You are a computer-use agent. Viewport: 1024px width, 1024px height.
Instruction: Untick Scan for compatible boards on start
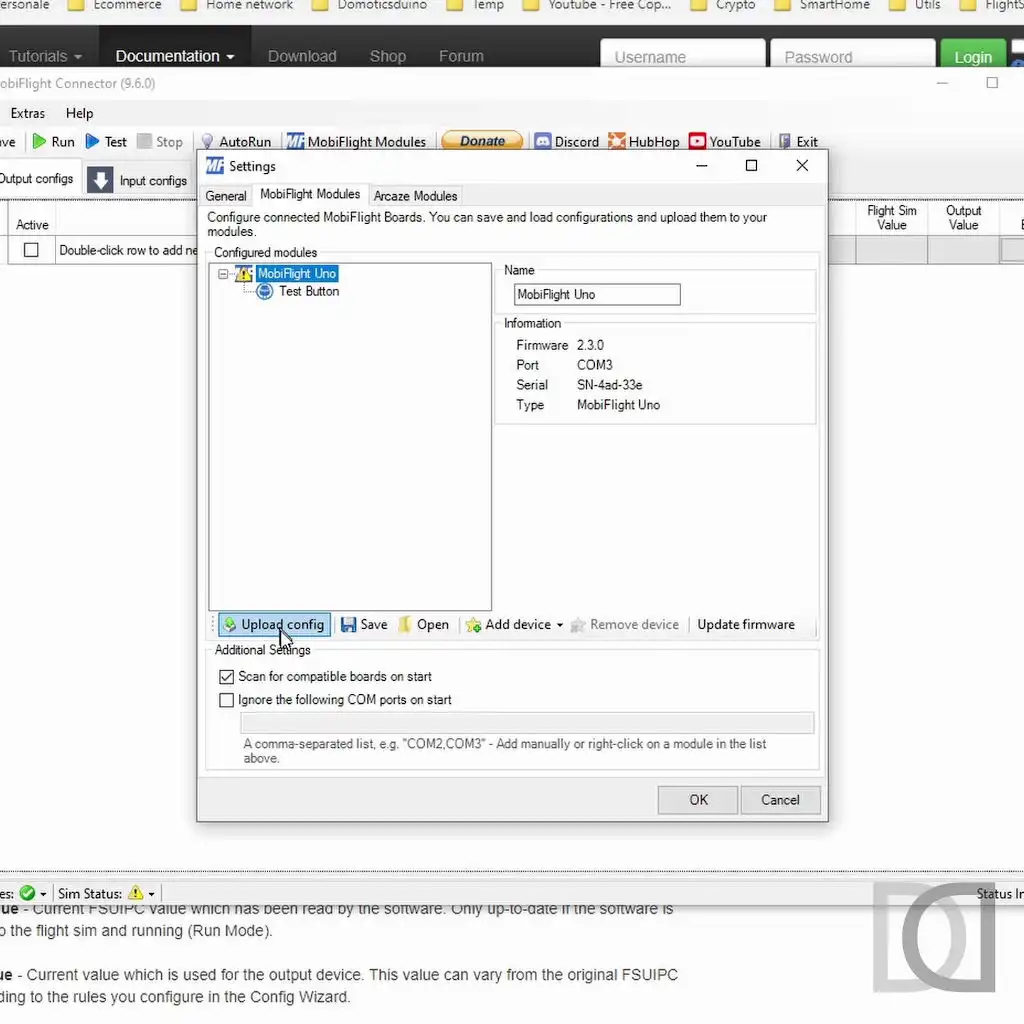pos(227,677)
